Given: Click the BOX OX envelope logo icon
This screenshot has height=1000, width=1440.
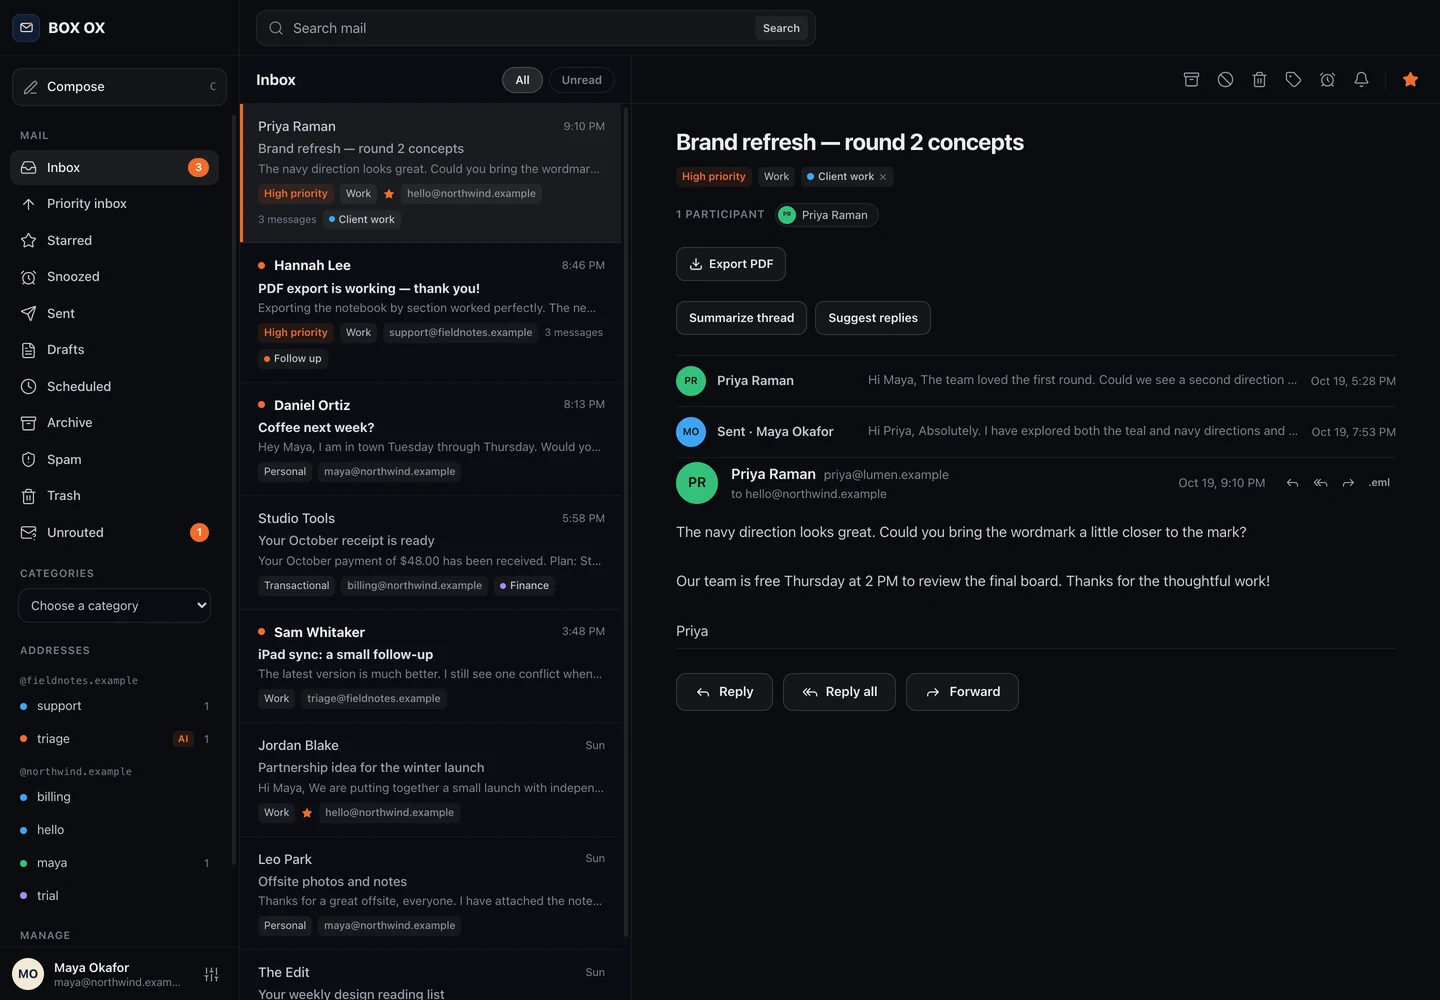Looking at the screenshot, I should [x=26, y=28].
